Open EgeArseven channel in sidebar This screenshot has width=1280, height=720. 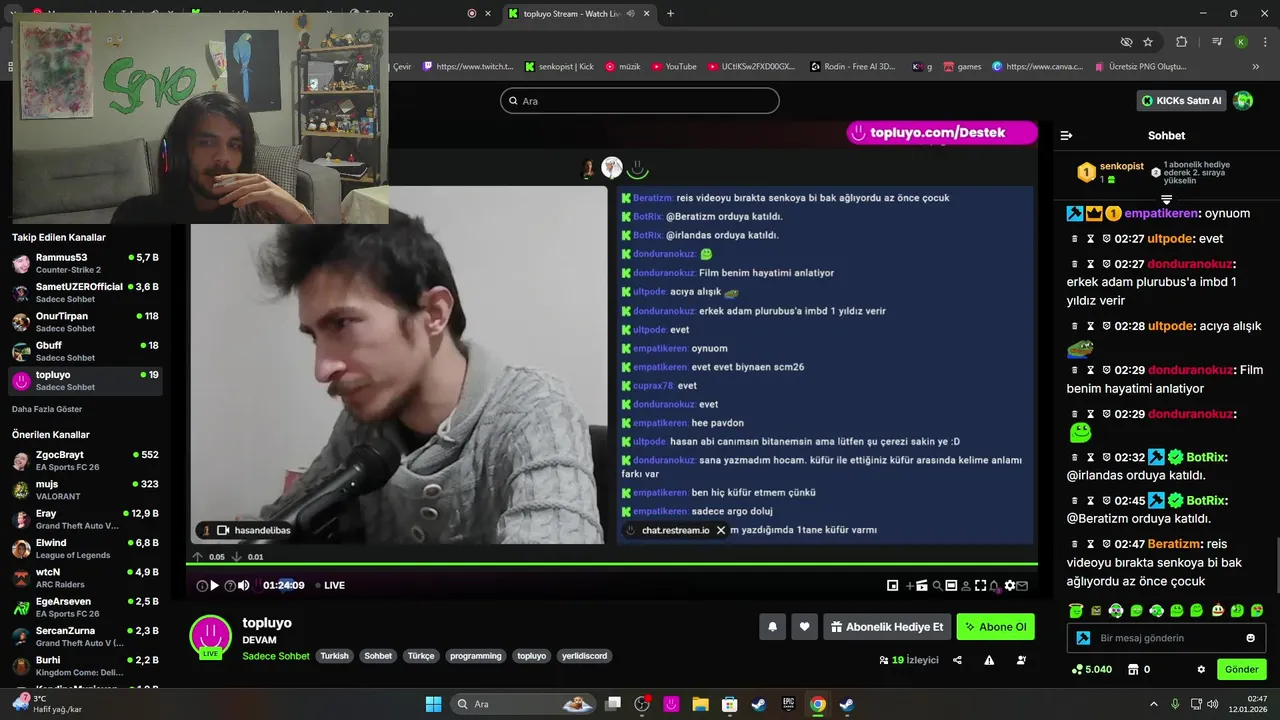point(86,607)
